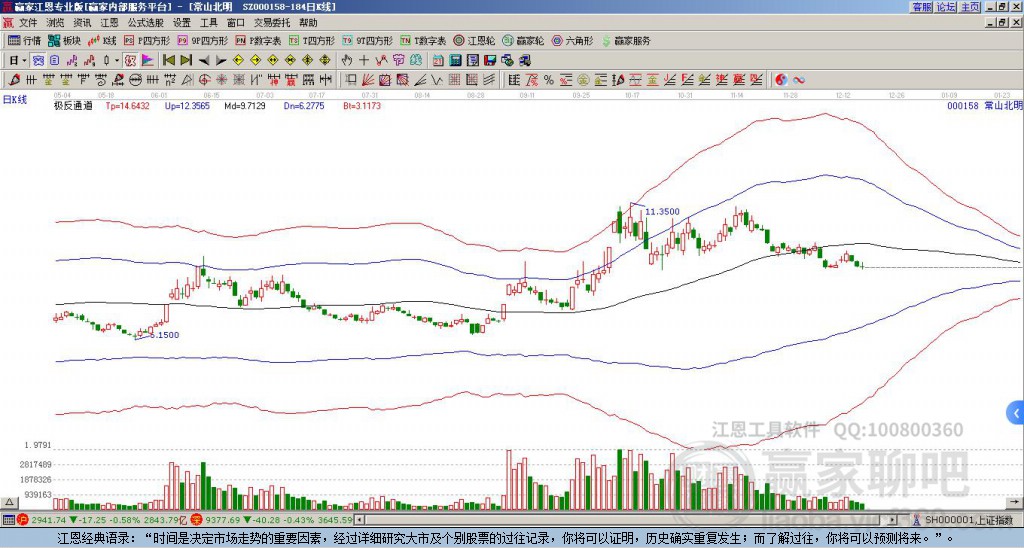Click the Md=9.7129 indicator value
Image resolution: width=1024 pixels, height=548 pixels.
pos(245,106)
